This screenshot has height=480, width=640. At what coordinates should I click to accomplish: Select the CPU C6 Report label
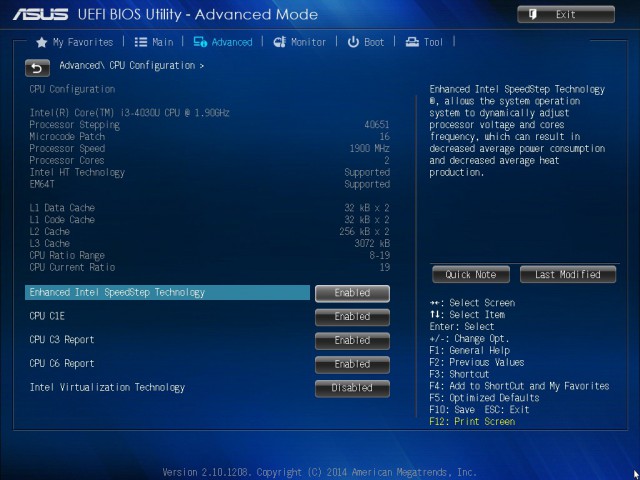coord(62,364)
